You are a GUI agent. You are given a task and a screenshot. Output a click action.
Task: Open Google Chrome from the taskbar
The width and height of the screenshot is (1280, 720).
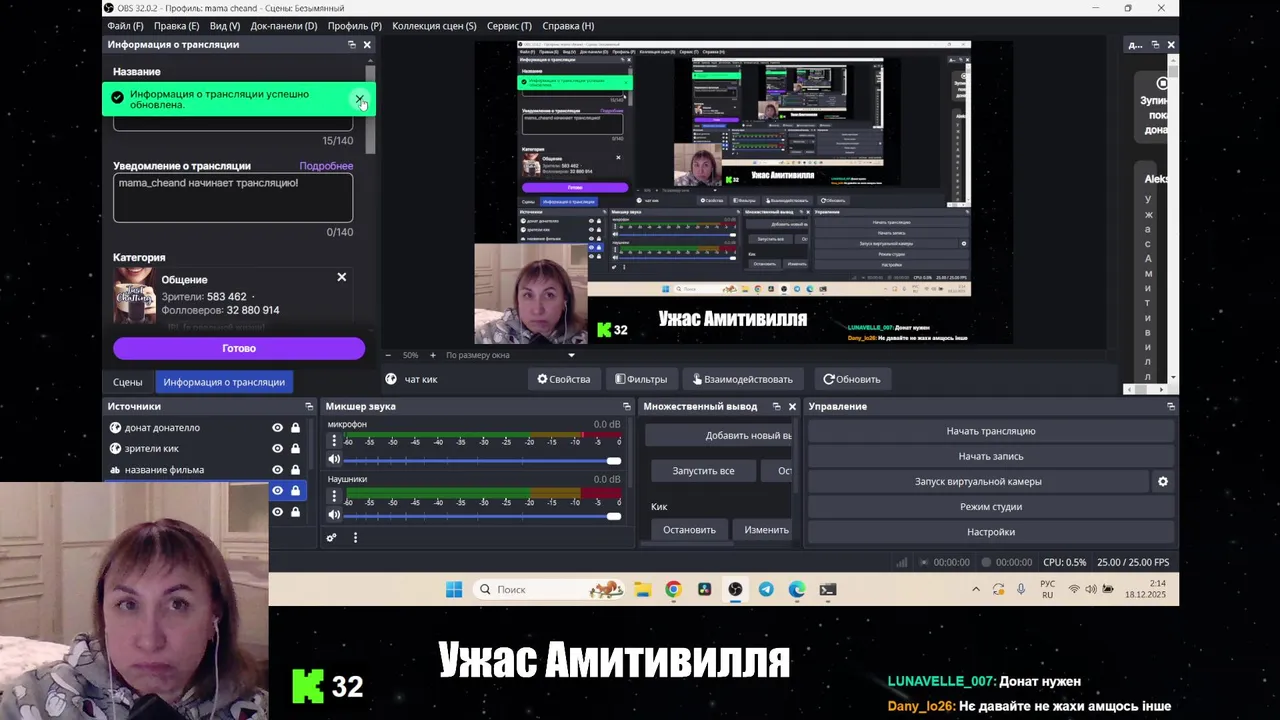pyautogui.click(x=673, y=589)
